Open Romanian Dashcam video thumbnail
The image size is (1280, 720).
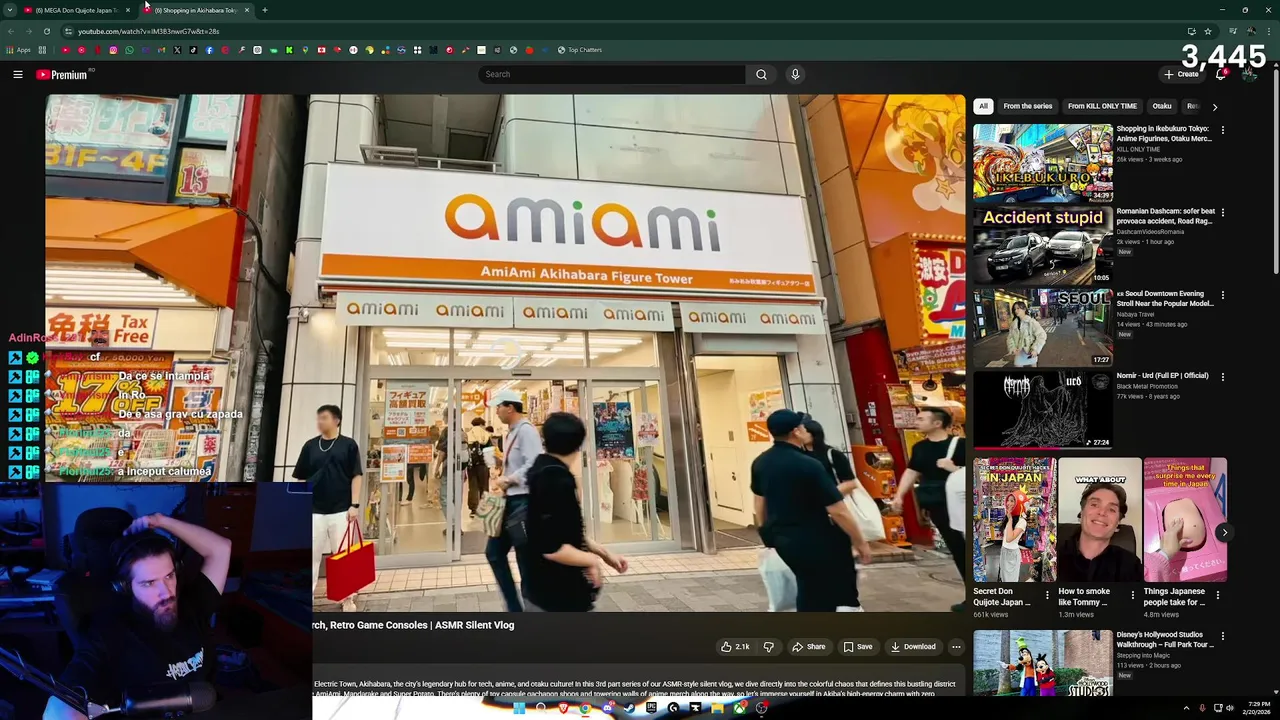point(1043,245)
